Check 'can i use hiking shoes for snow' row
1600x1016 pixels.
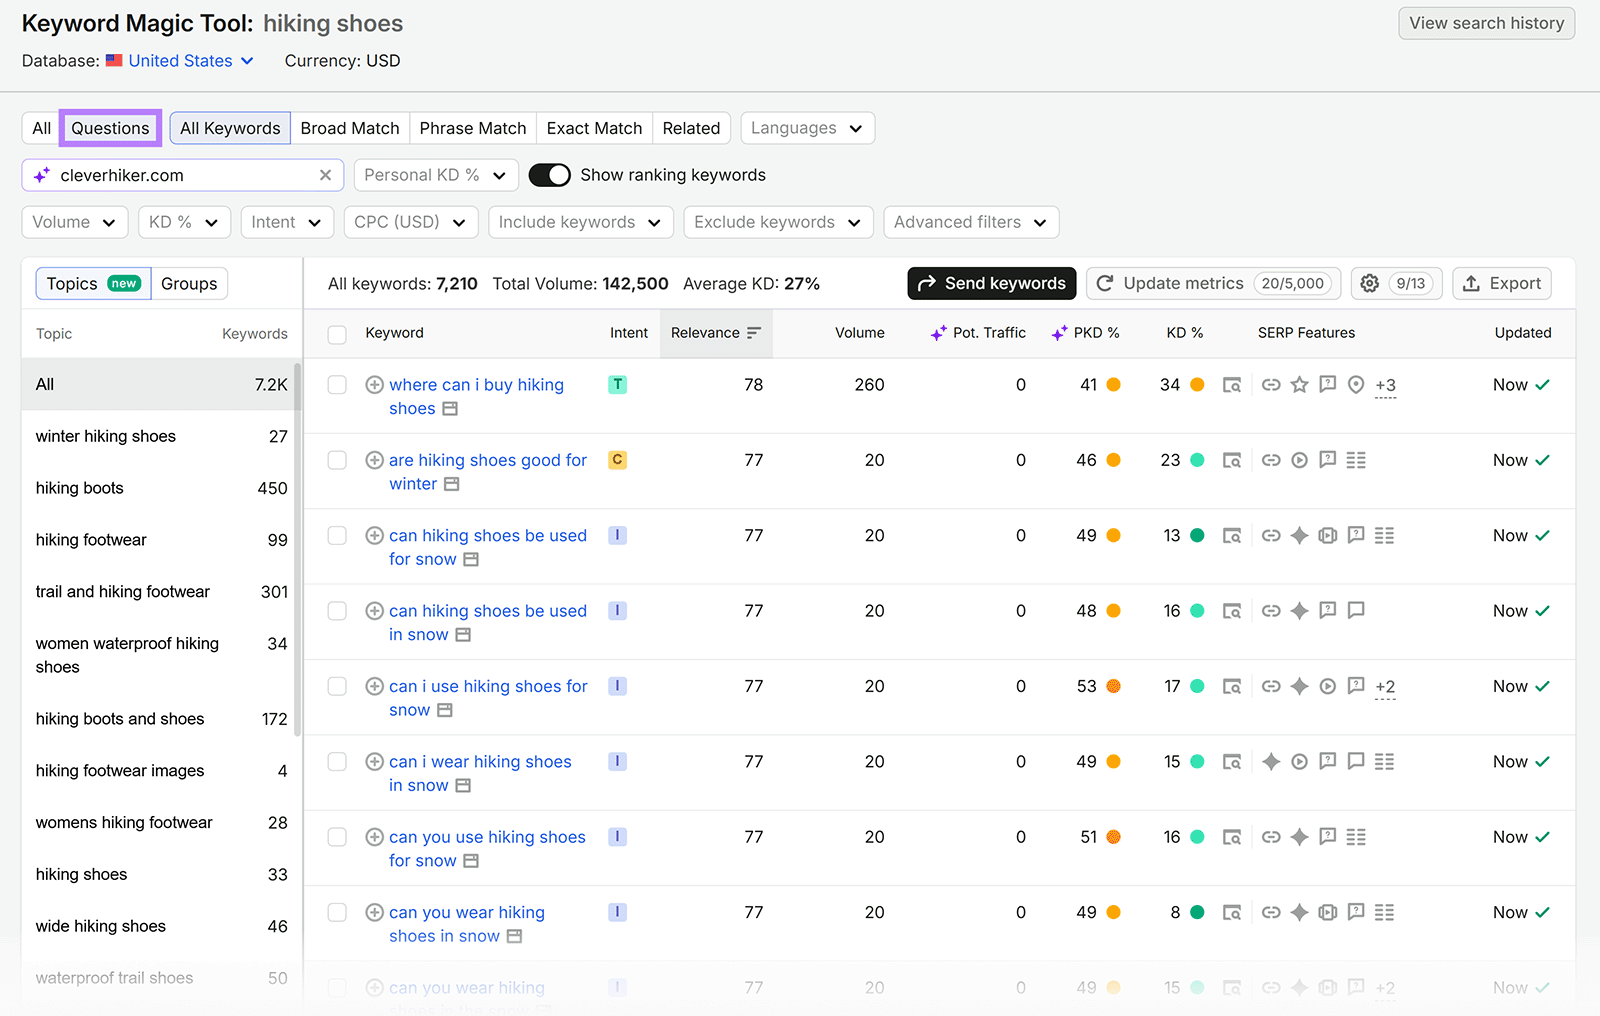point(337,687)
